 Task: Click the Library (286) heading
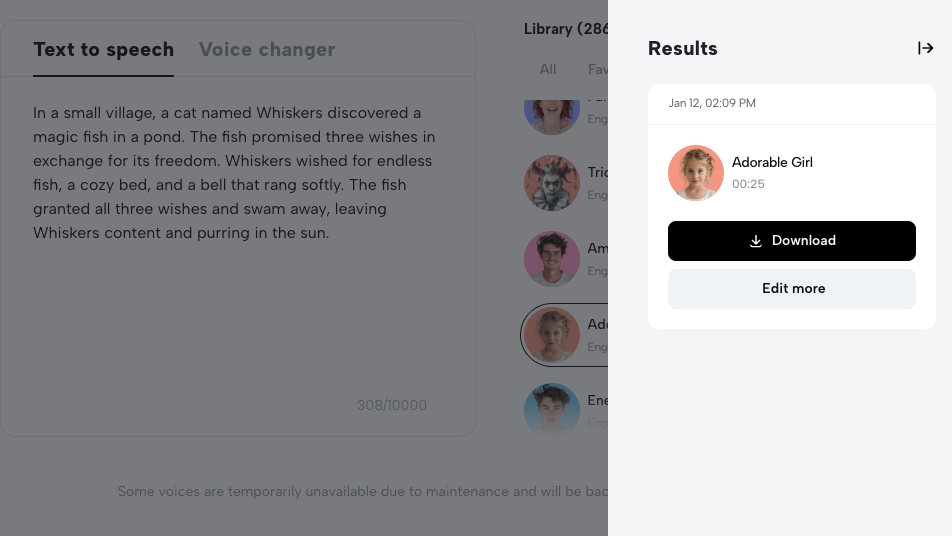(x=564, y=29)
